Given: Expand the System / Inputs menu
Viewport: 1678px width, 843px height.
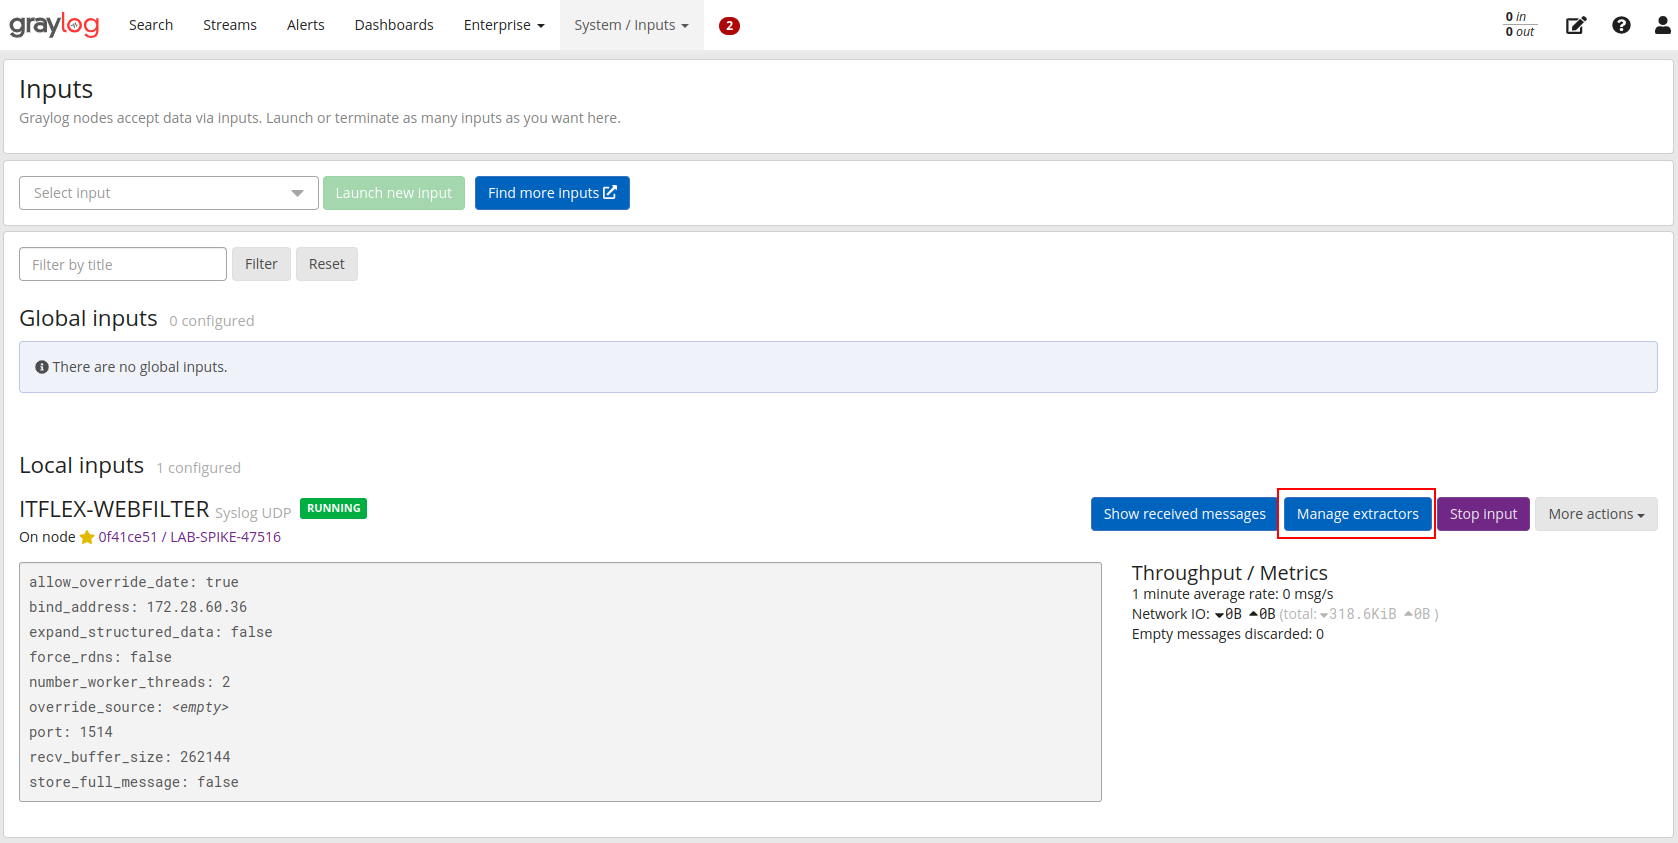Looking at the screenshot, I should [631, 25].
